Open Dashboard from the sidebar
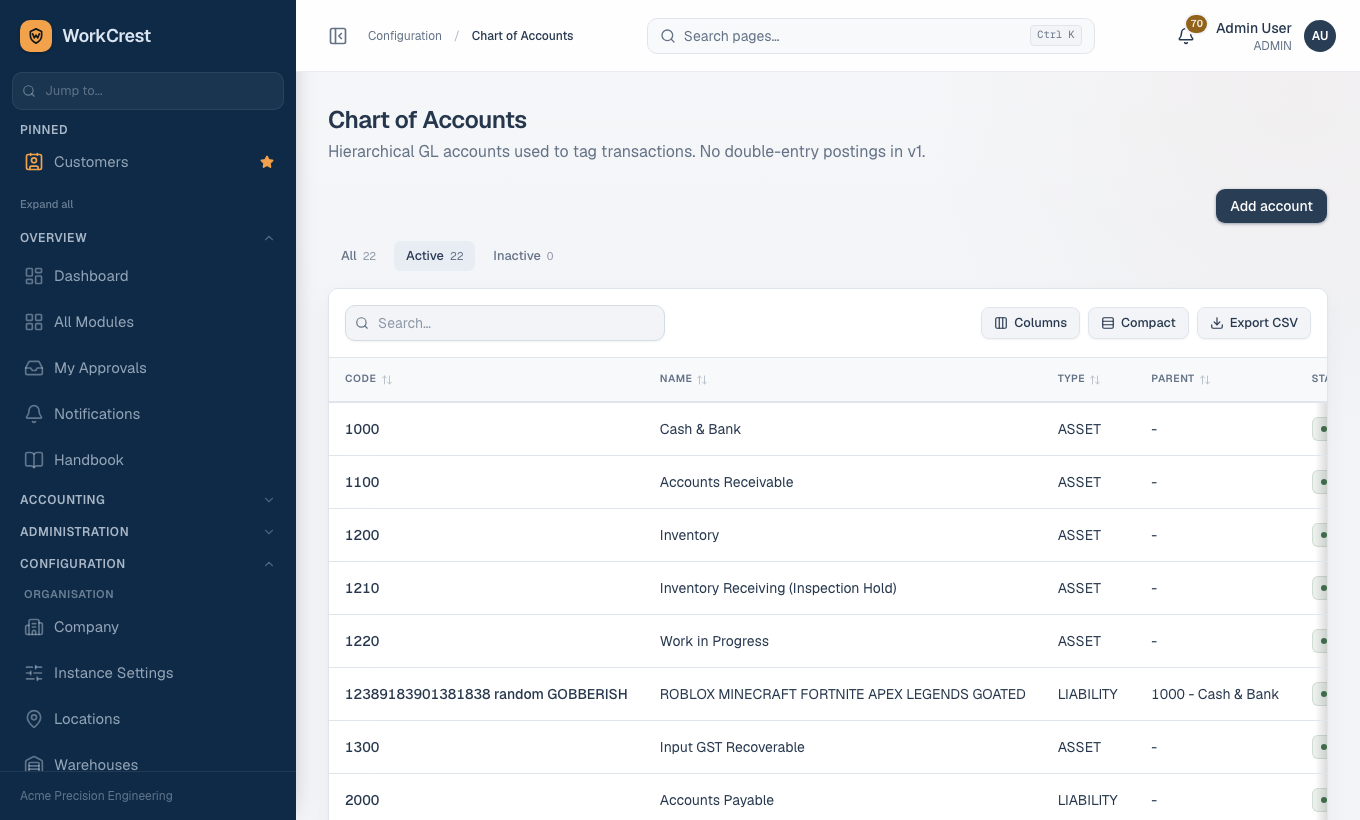 coord(148,276)
